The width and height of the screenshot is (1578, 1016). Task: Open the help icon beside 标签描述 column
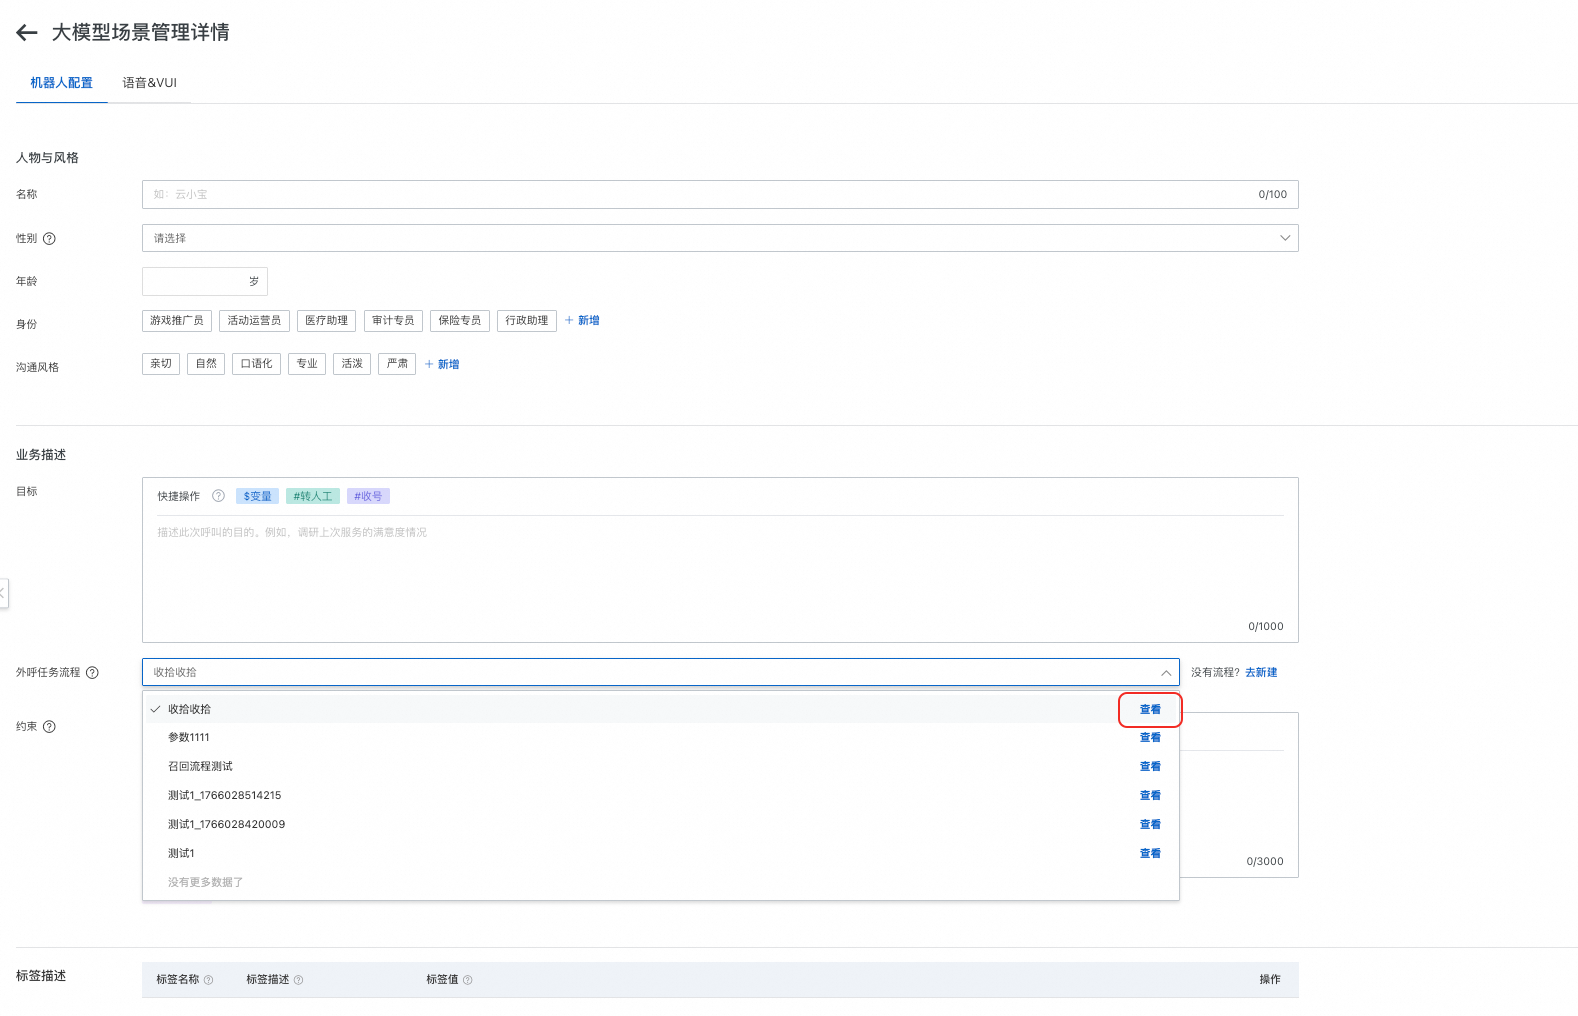[x=298, y=980]
